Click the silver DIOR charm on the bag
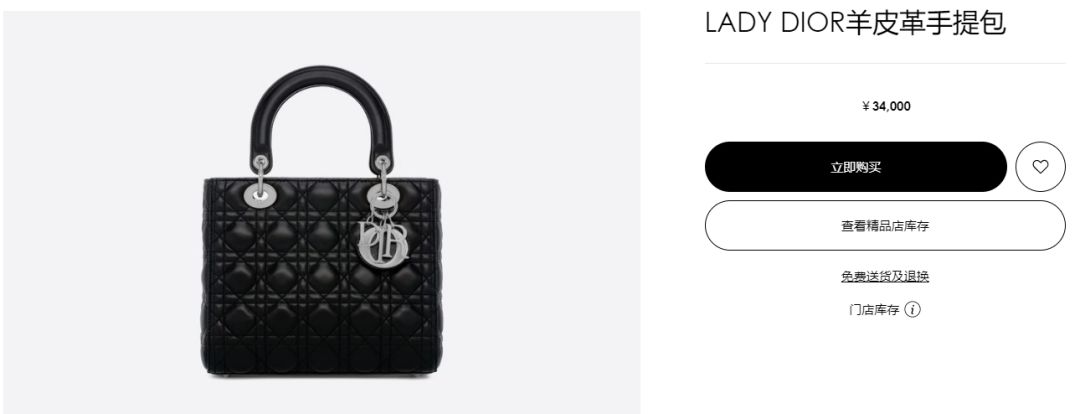Screen dimensions: 1080x414 click(x=383, y=242)
